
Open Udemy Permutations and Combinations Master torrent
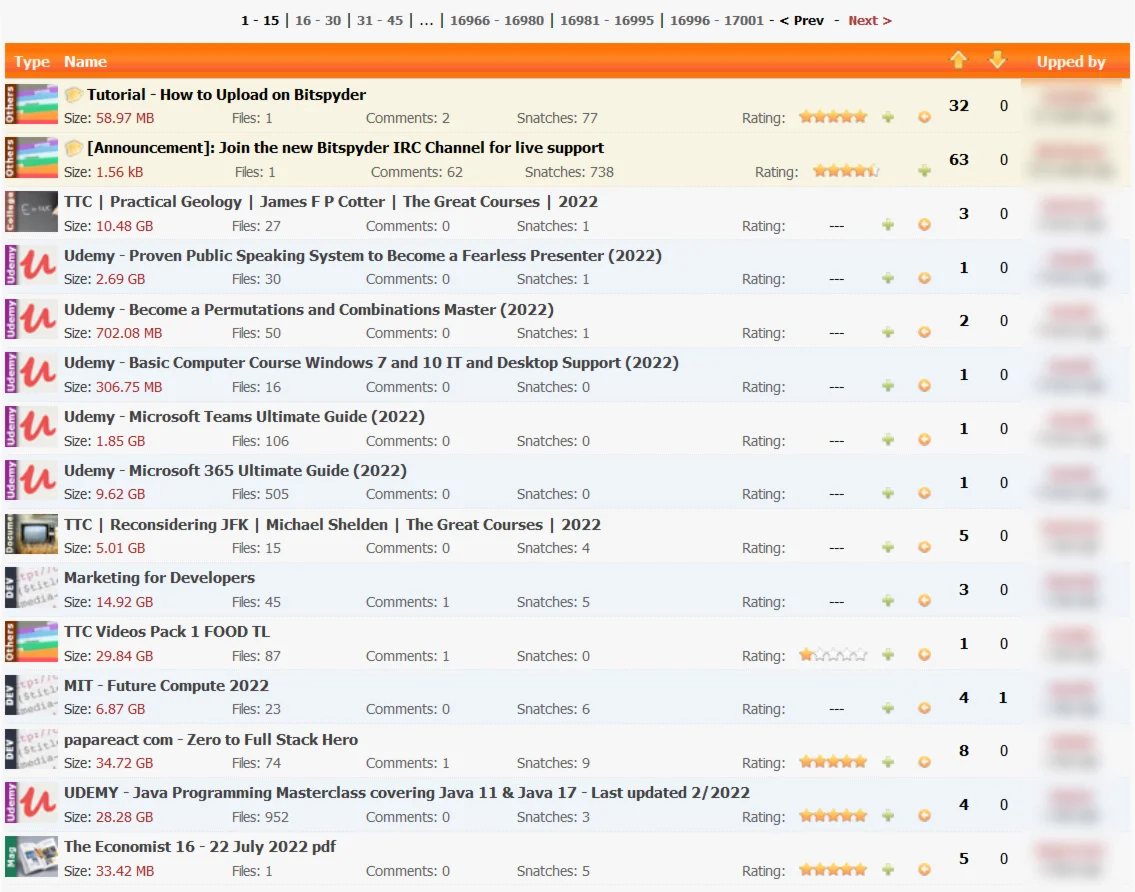tap(308, 310)
